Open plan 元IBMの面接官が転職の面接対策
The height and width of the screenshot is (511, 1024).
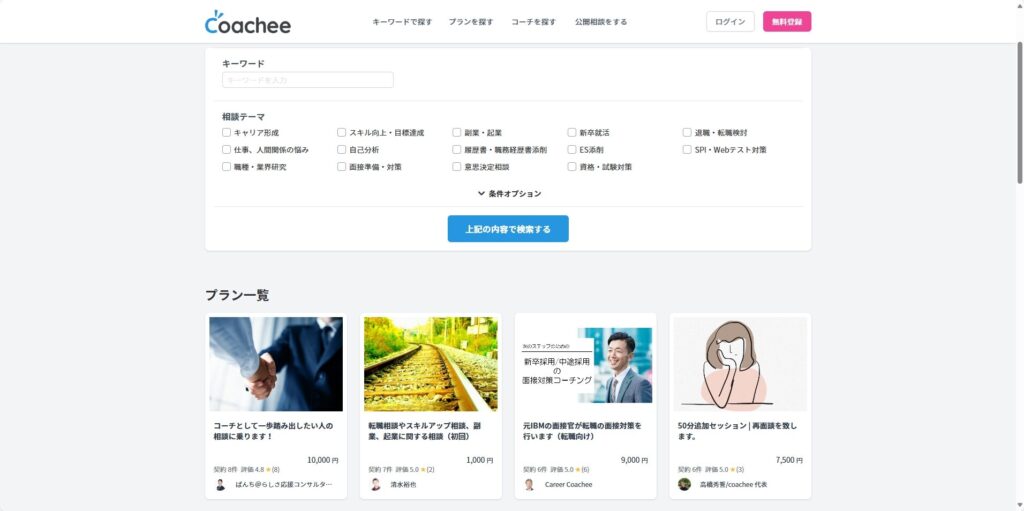583,431
